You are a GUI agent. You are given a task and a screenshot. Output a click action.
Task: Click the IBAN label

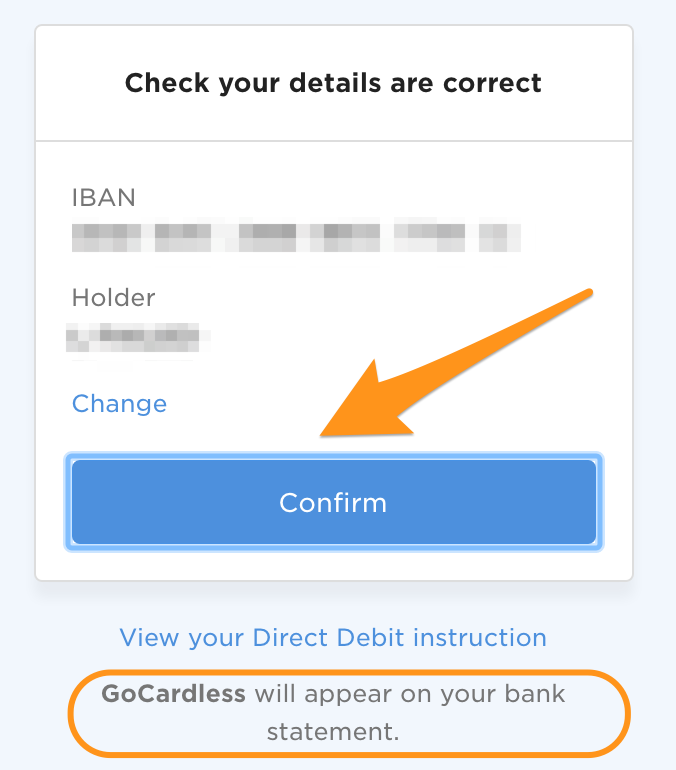click(x=103, y=197)
